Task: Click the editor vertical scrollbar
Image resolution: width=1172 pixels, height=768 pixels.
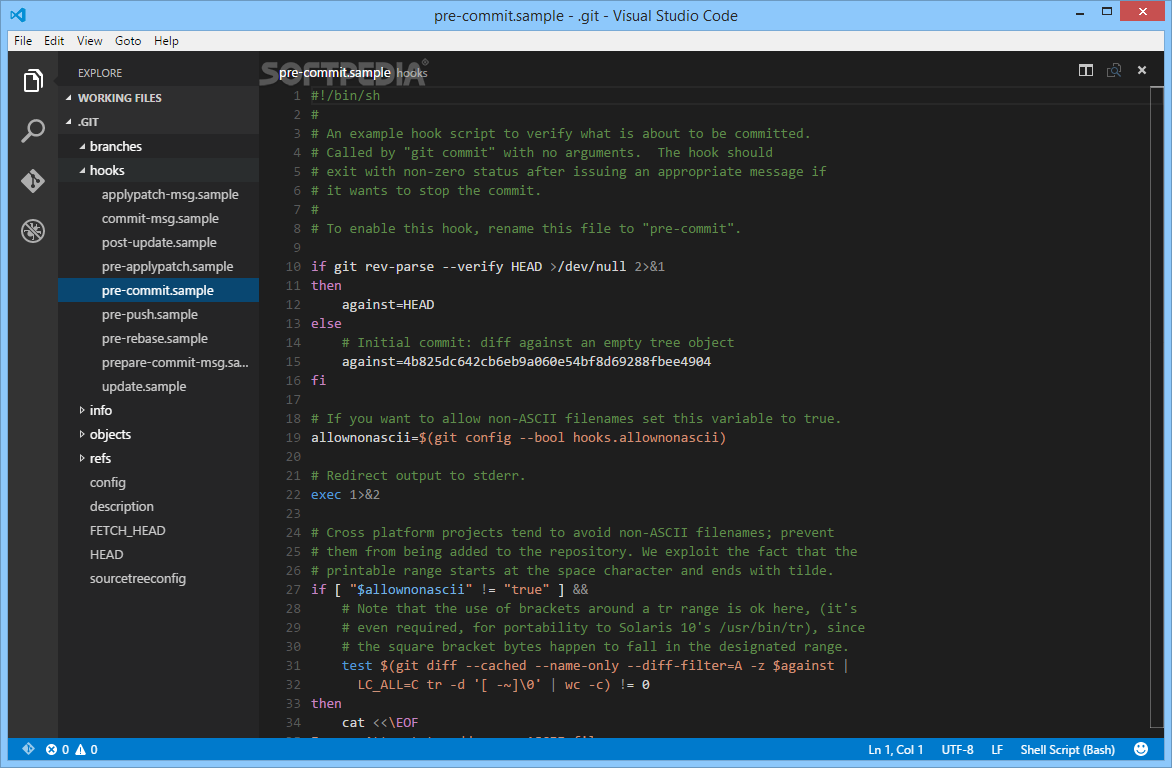Action: [x=1157, y=408]
